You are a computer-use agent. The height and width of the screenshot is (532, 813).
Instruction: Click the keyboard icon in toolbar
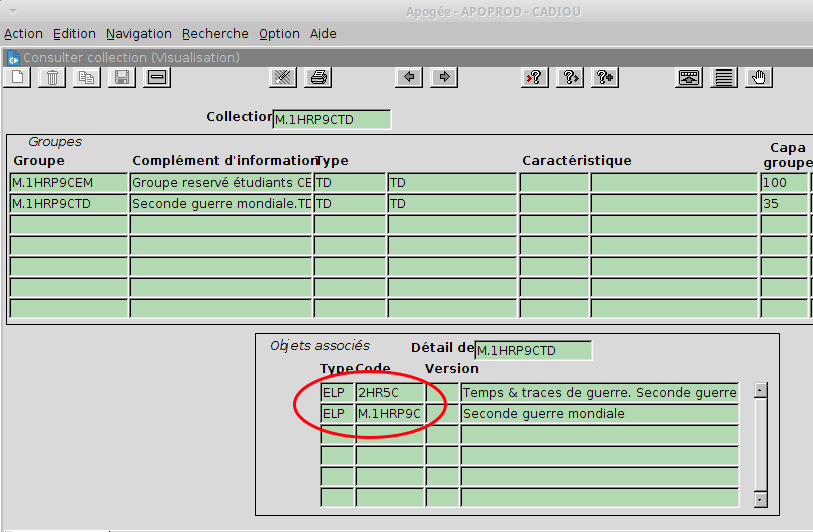coord(688,78)
